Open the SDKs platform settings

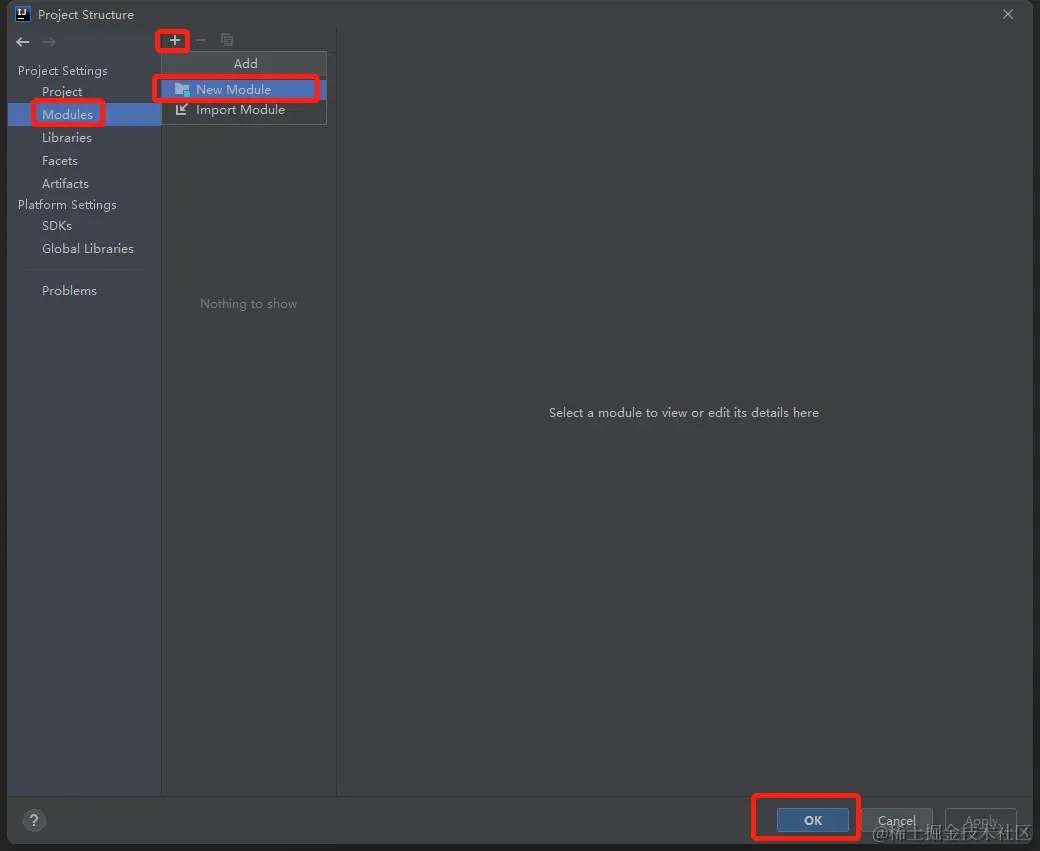pos(57,226)
